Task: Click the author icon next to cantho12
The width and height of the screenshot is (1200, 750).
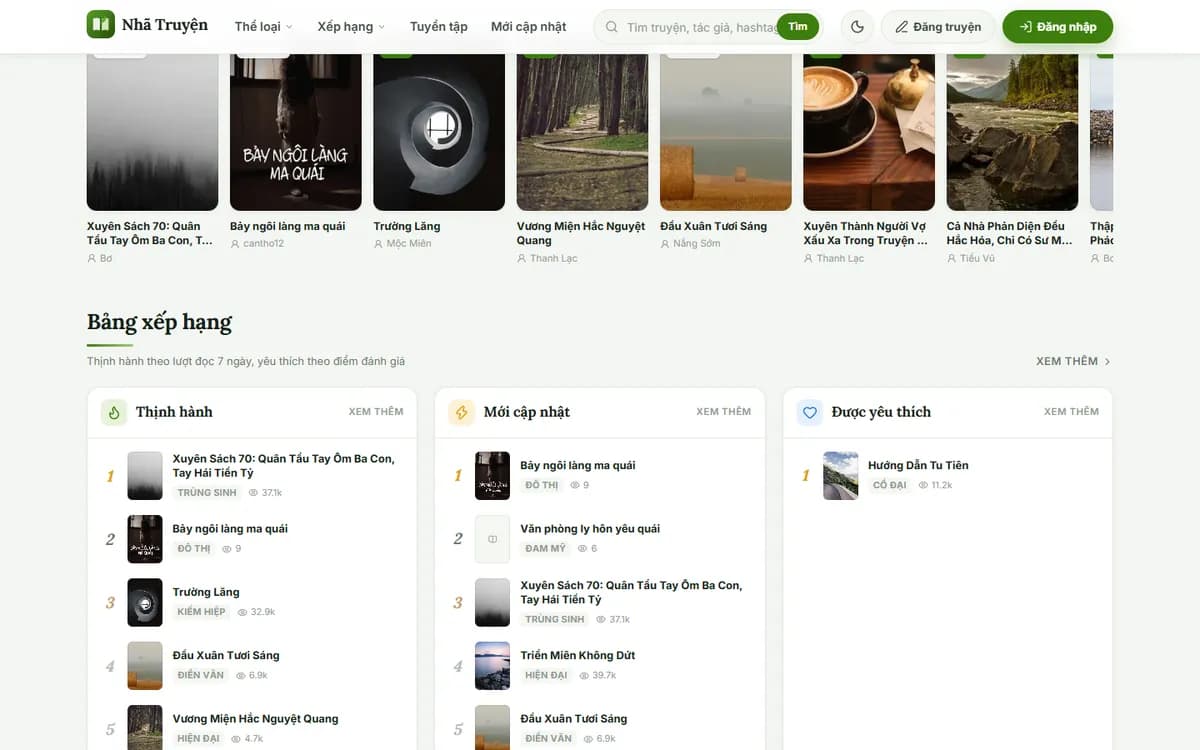Action: point(235,244)
